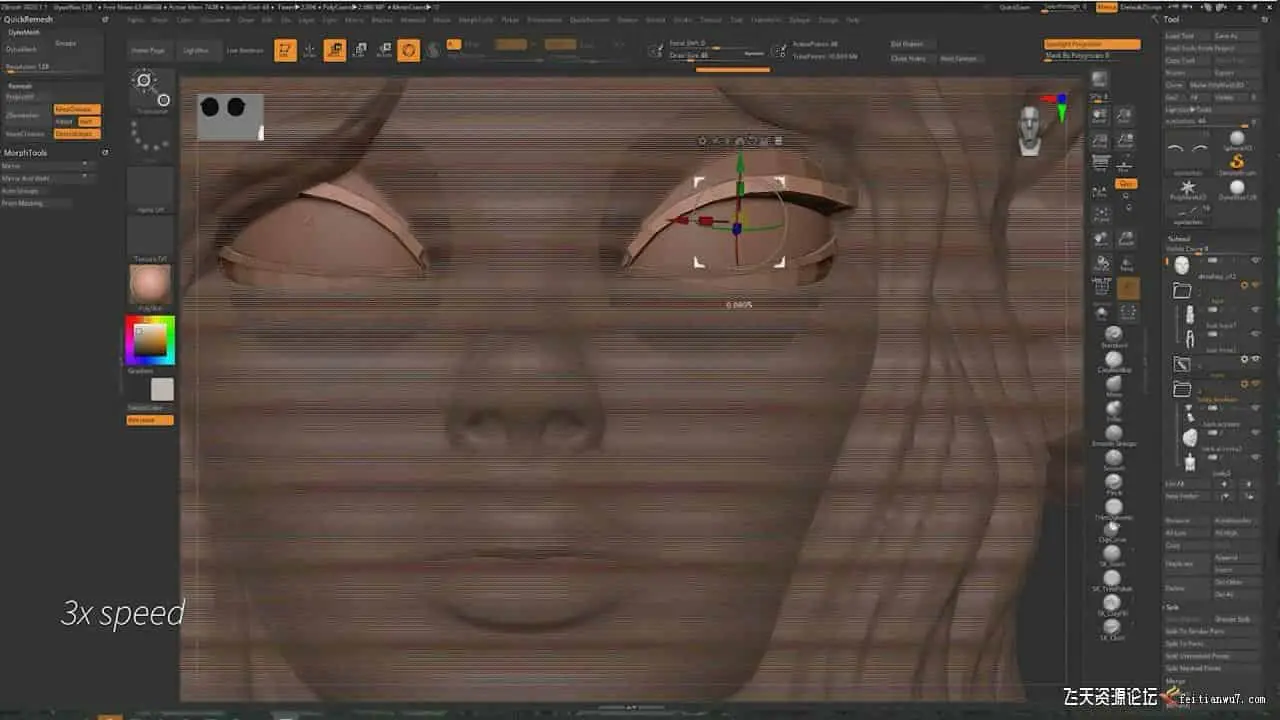Collapse the Subtool section
The height and width of the screenshot is (720, 1280).
click(1178, 241)
